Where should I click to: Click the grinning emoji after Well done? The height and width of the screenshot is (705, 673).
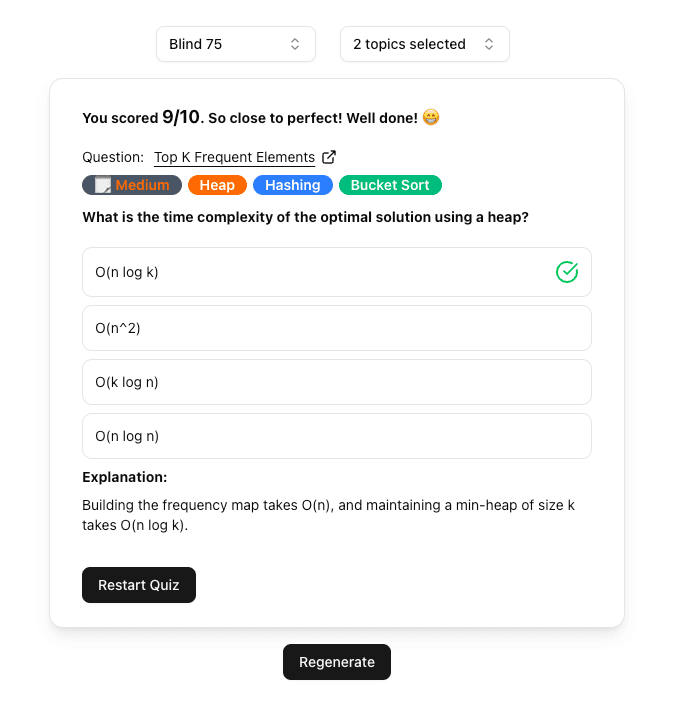431,118
